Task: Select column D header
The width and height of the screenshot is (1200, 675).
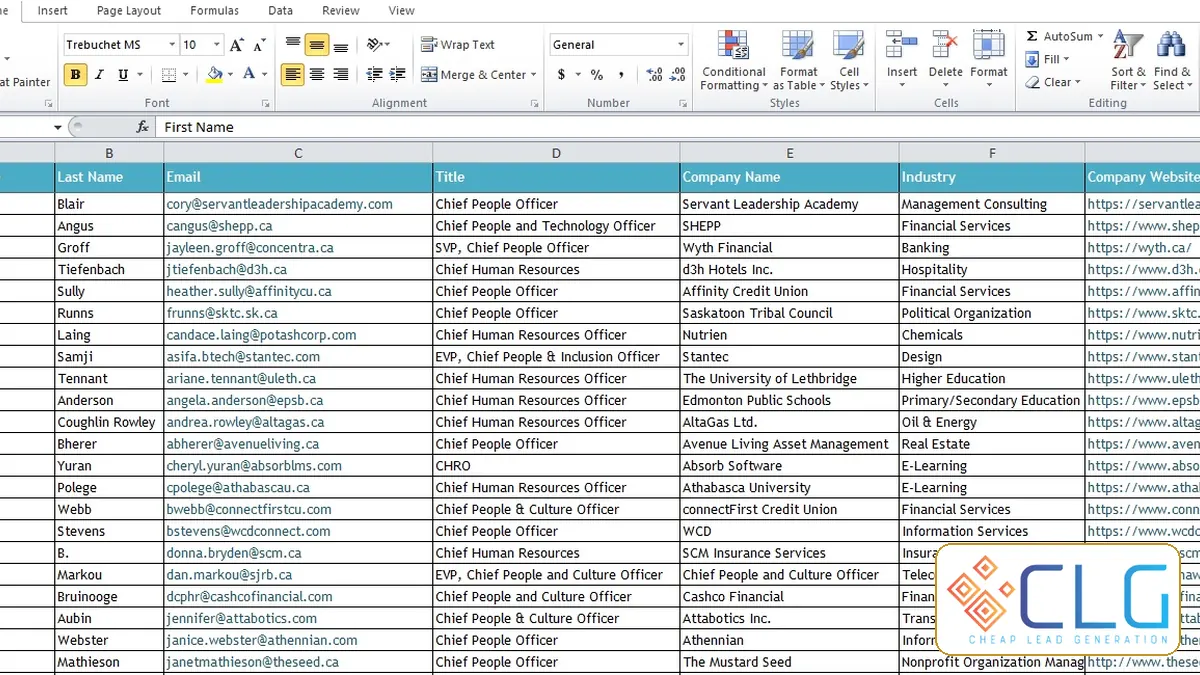Action: click(556, 153)
